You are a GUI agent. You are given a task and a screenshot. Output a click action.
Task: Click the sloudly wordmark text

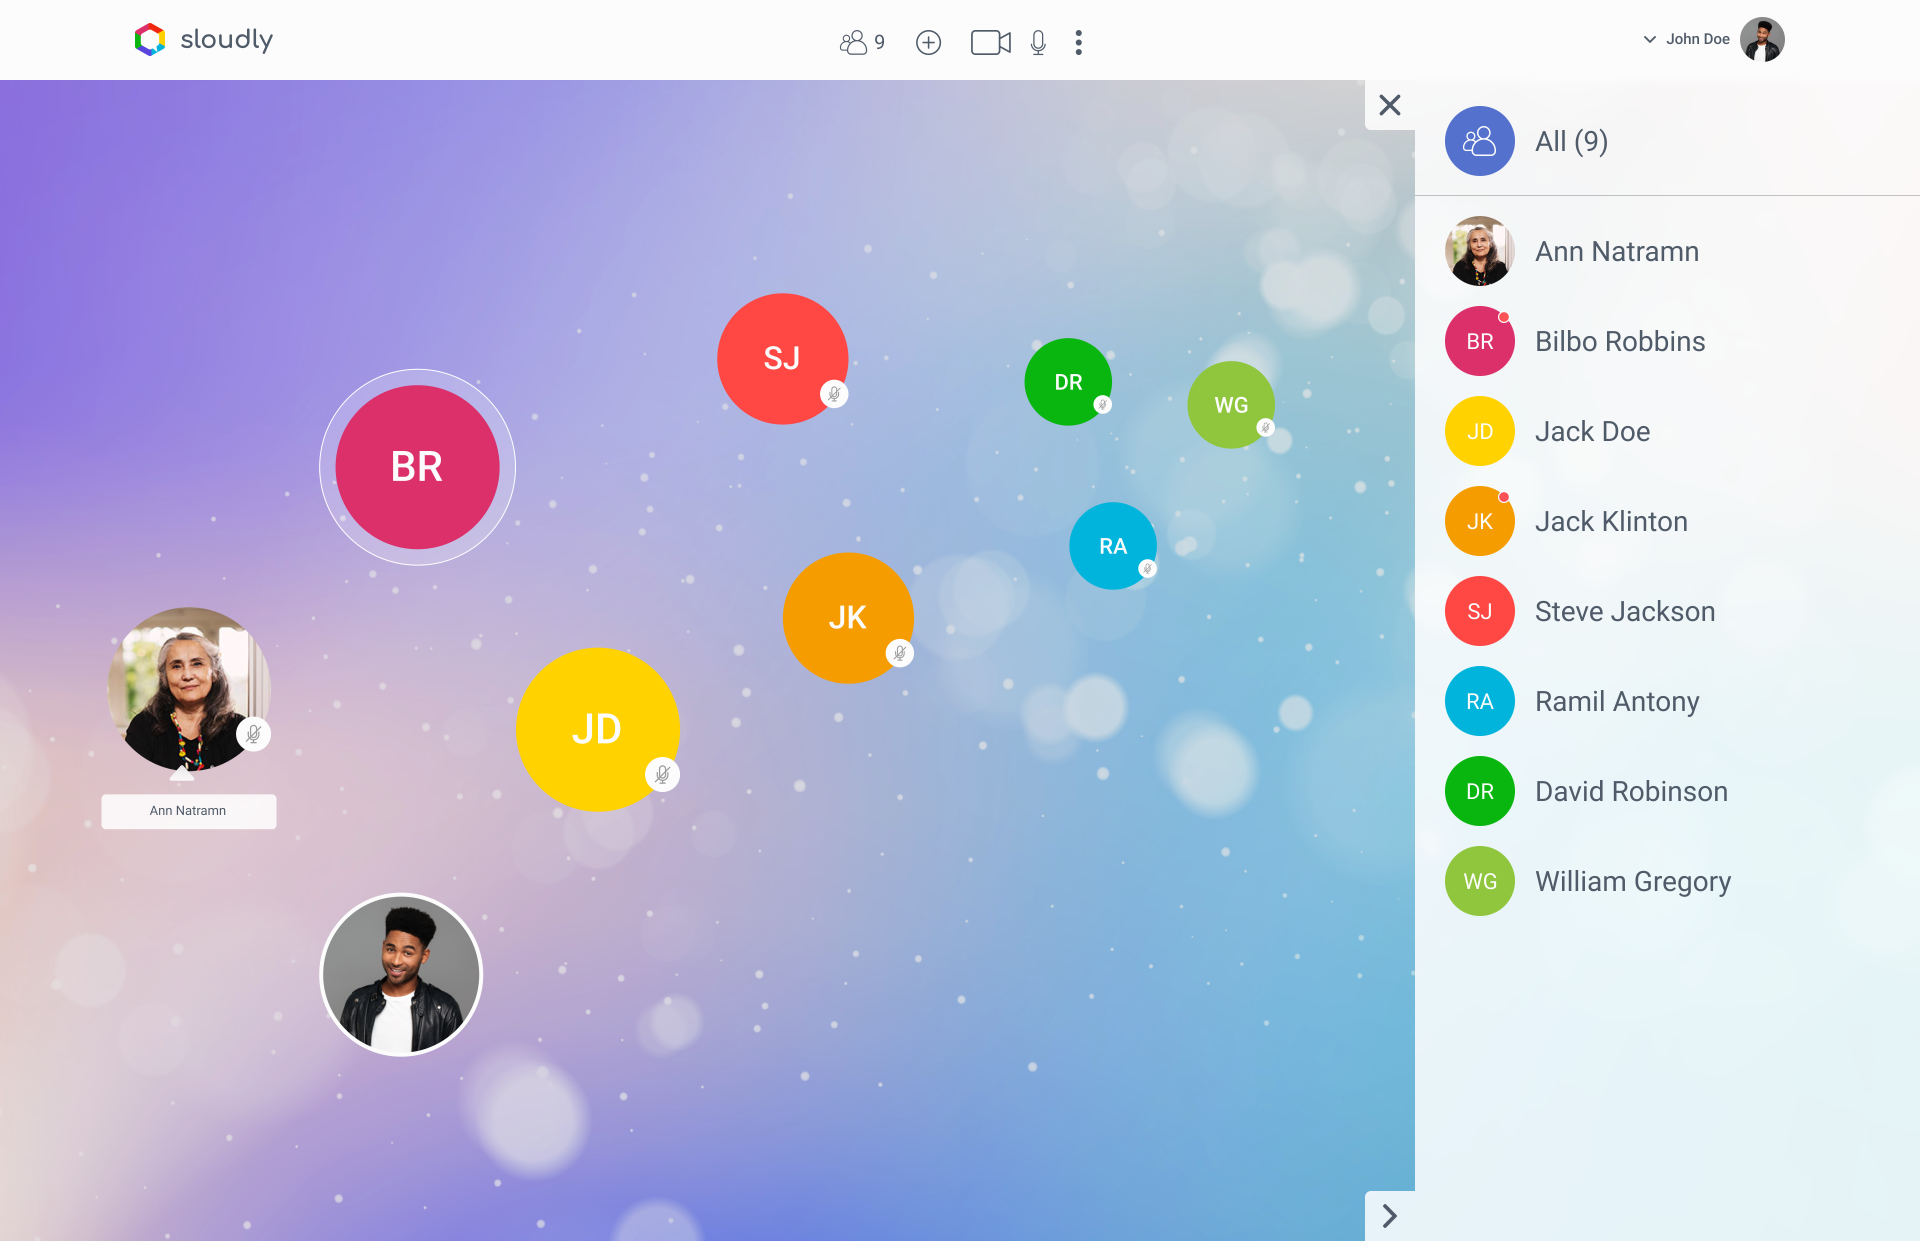coord(226,40)
